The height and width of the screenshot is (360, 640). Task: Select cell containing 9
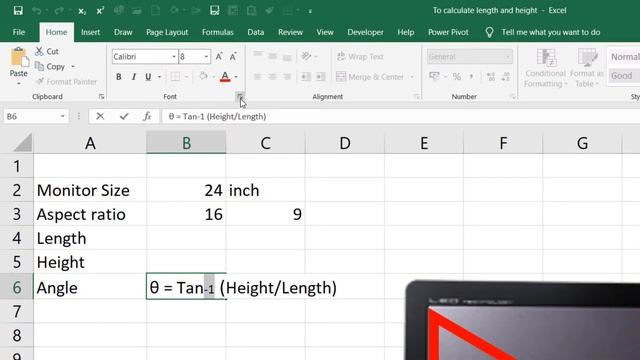(265, 214)
